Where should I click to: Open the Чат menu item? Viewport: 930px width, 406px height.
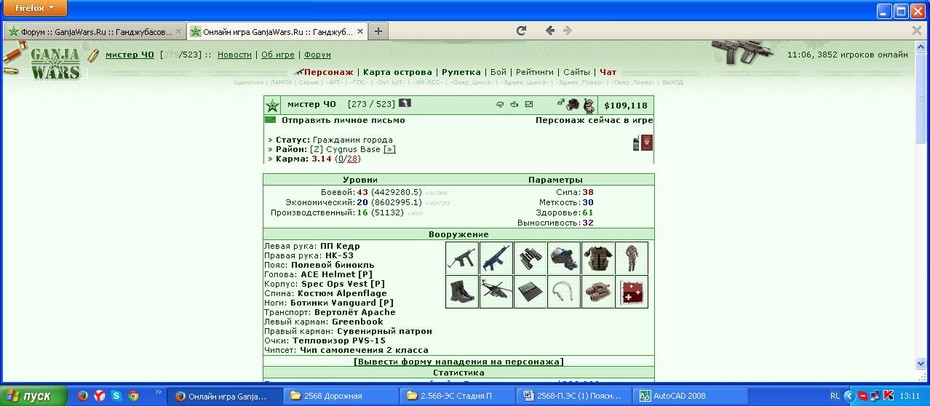tap(608, 72)
